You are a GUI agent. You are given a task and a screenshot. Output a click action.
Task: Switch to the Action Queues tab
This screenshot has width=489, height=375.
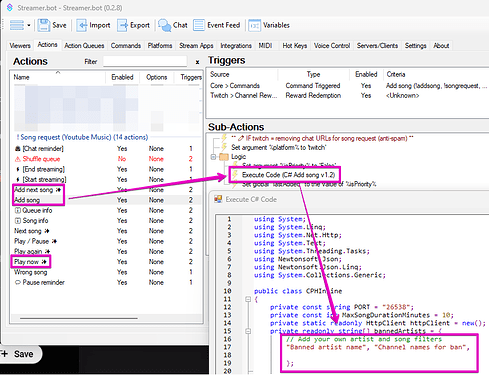point(84,46)
